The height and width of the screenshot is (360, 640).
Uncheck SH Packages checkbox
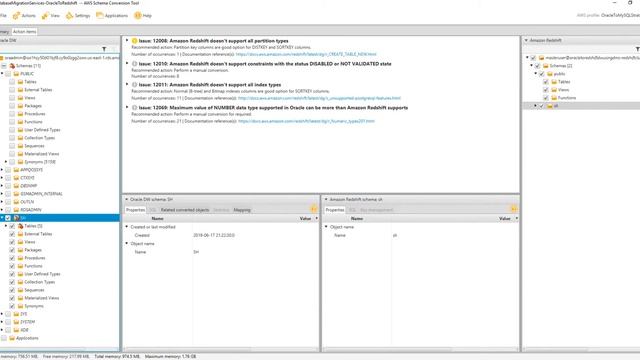pos(12,250)
